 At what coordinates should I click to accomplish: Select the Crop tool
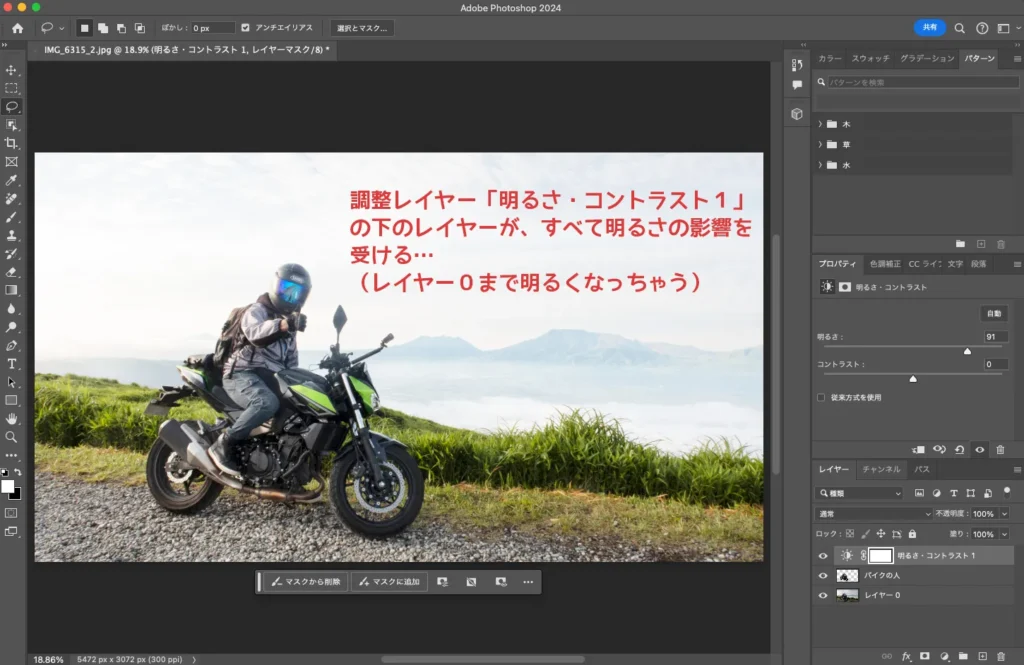12,143
